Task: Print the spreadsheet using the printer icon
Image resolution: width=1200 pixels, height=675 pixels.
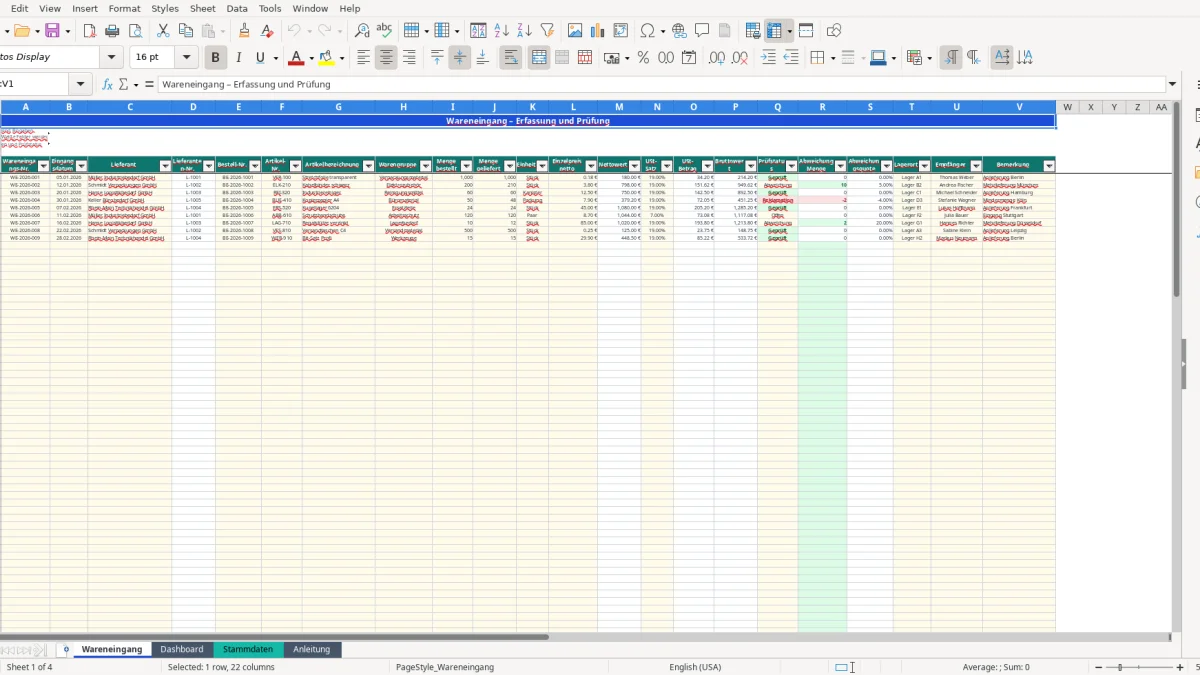Action: [x=112, y=31]
